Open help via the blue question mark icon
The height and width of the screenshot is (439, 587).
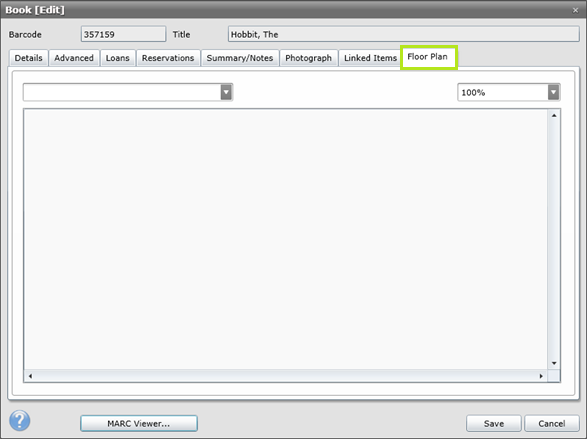click(x=20, y=420)
